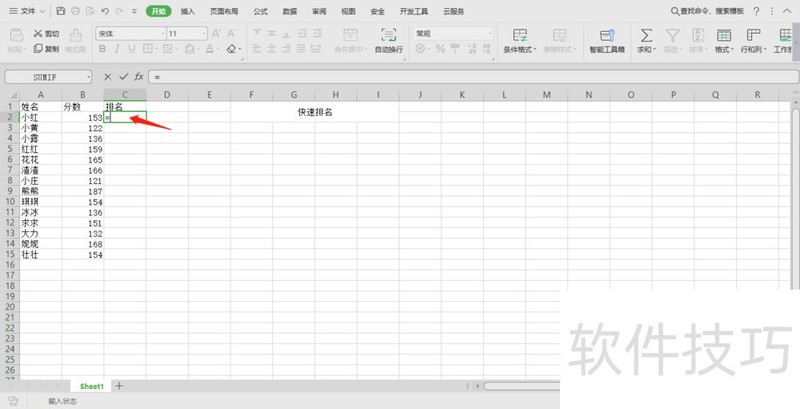Click the decrease font size icon
Screen dimensions: 800x409
point(231,34)
